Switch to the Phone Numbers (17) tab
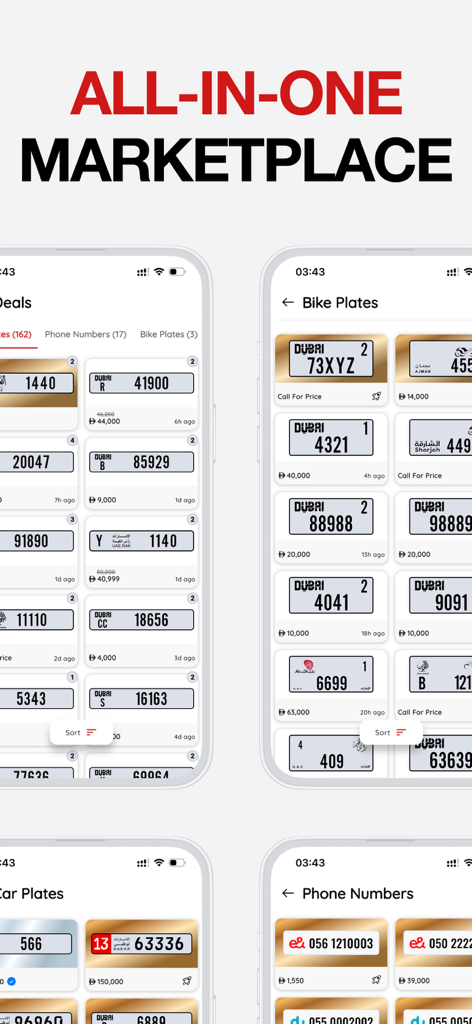 point(86,334)
